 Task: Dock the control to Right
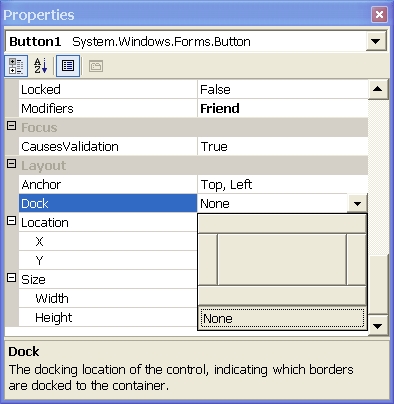356,259
